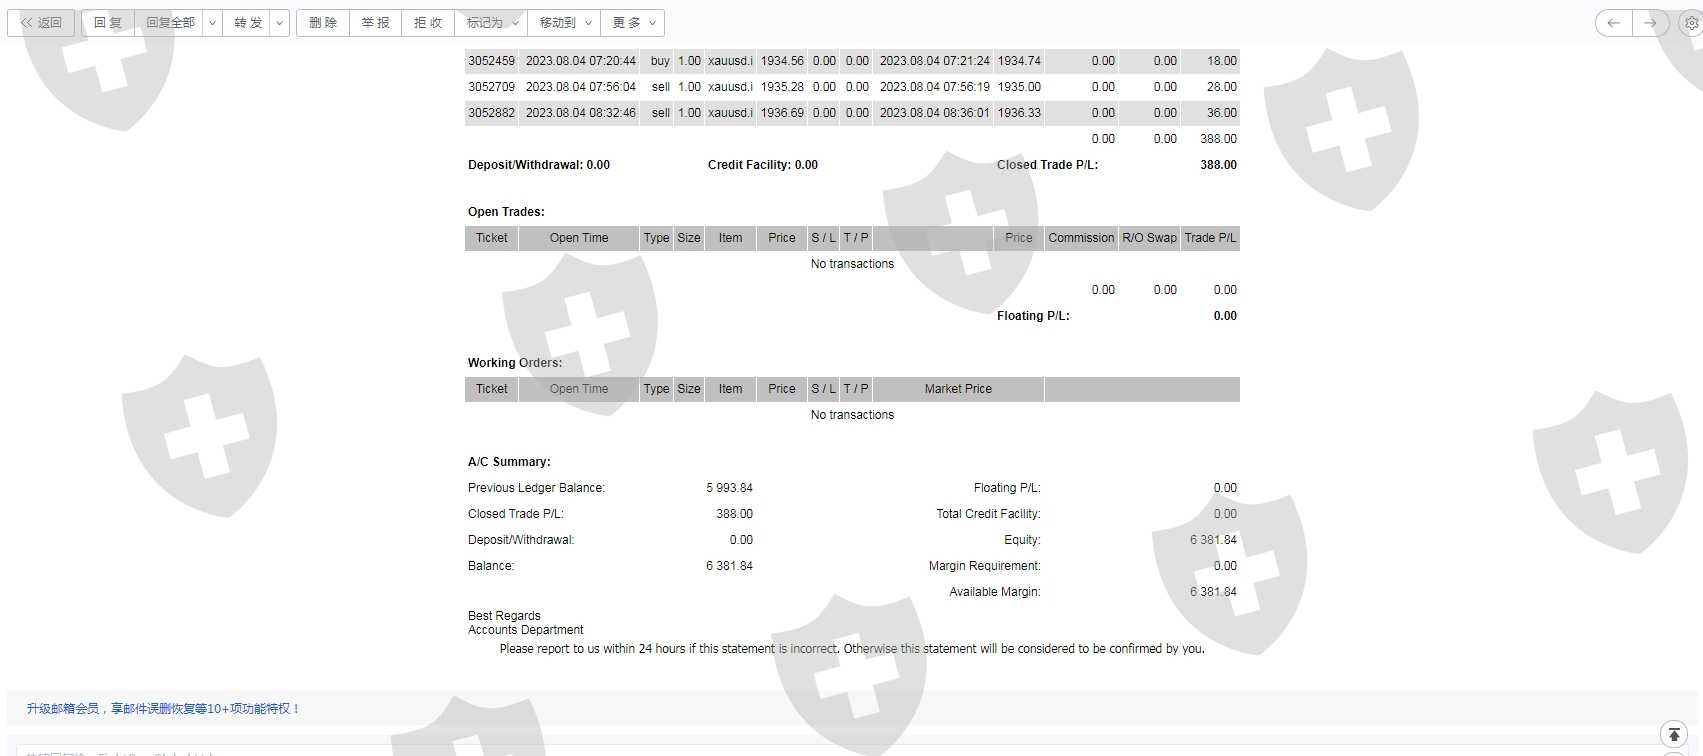Expand the arrow next to 回复全部
The width and height of the screenshot is (1703, 756).
pyautogui.click(x=212, y=23)
